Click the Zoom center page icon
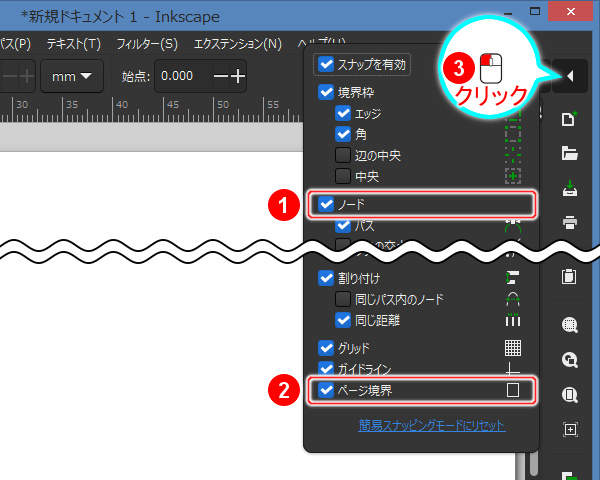The height and width of the screenshot is (480, 600). [570, 429]
